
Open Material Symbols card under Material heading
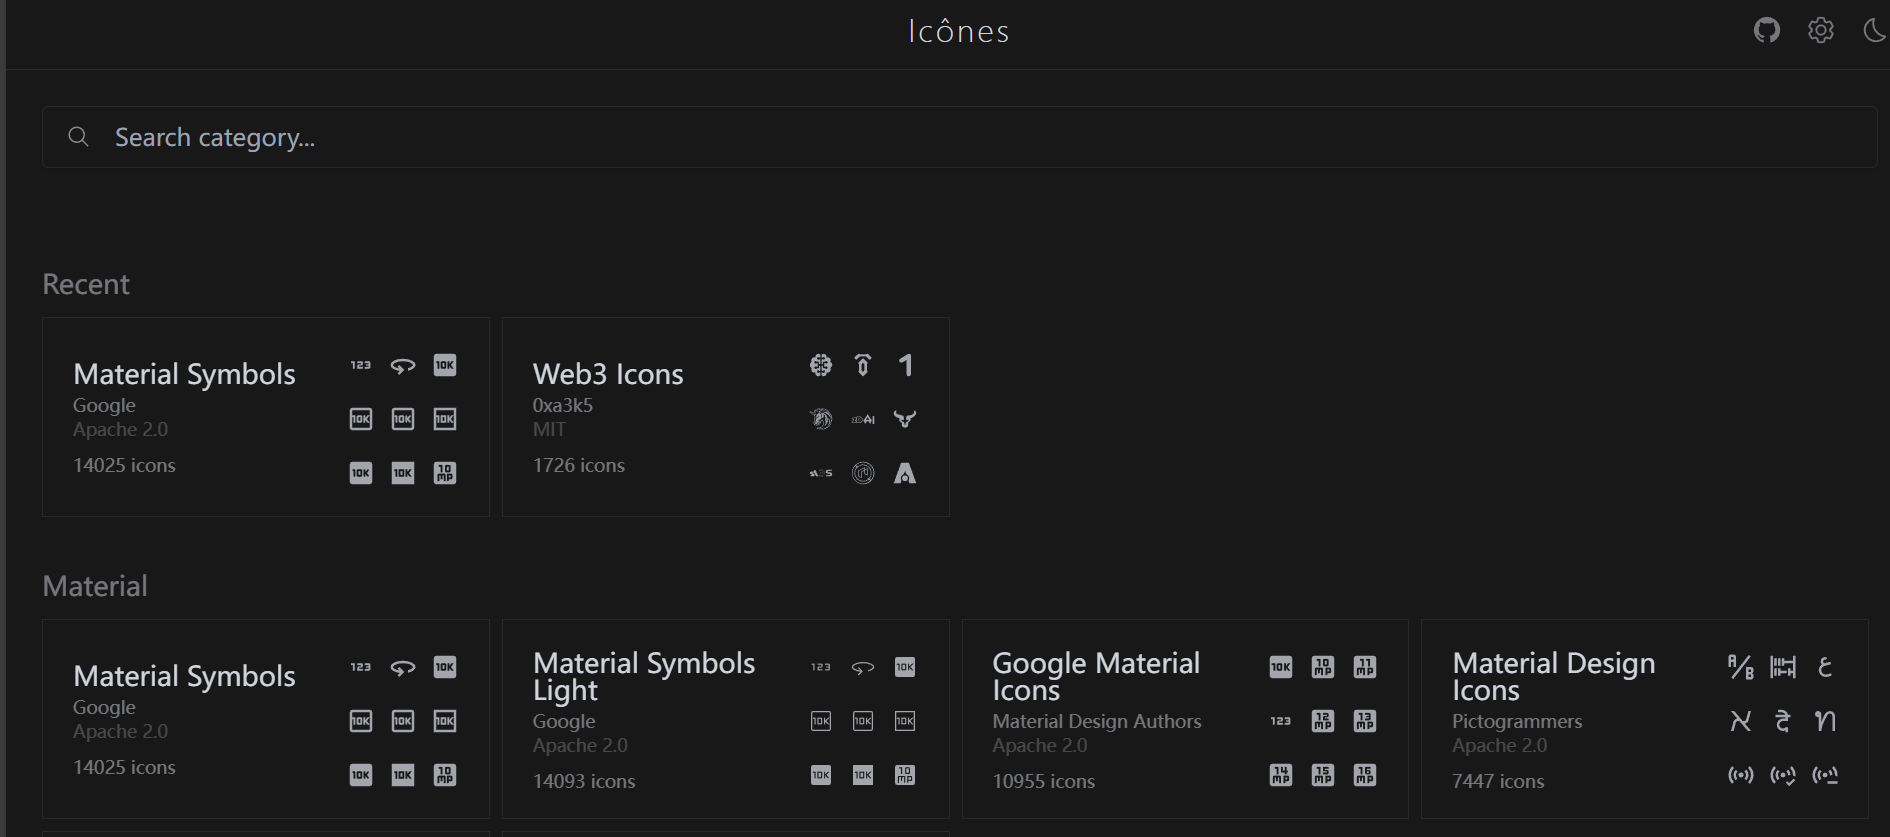coord(266,719)
